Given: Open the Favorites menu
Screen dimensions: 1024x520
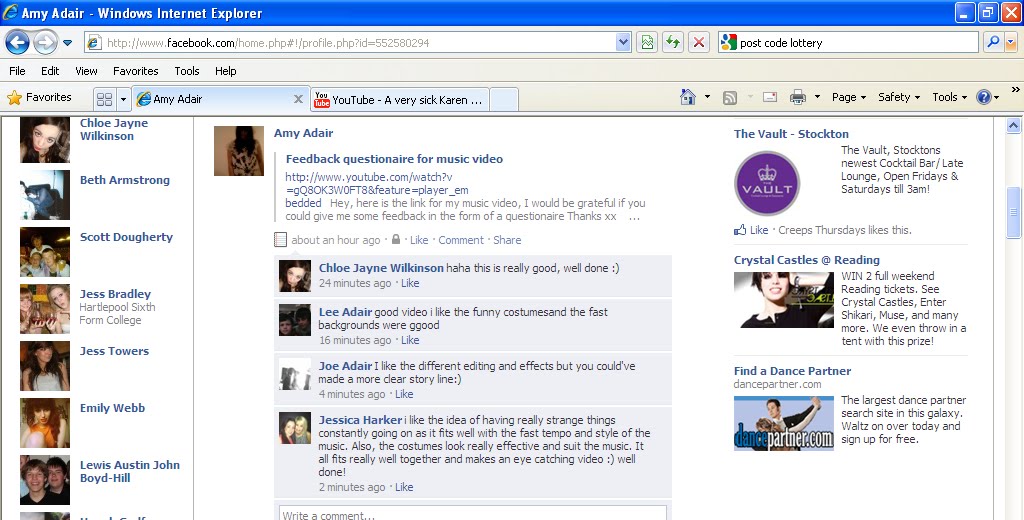Looking at the screenshot, I should pyautogui.click(x=136, y=71).
